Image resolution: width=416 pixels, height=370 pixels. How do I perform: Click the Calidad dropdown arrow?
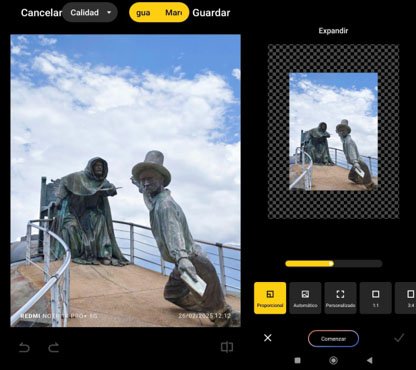[x=109, y=13]
